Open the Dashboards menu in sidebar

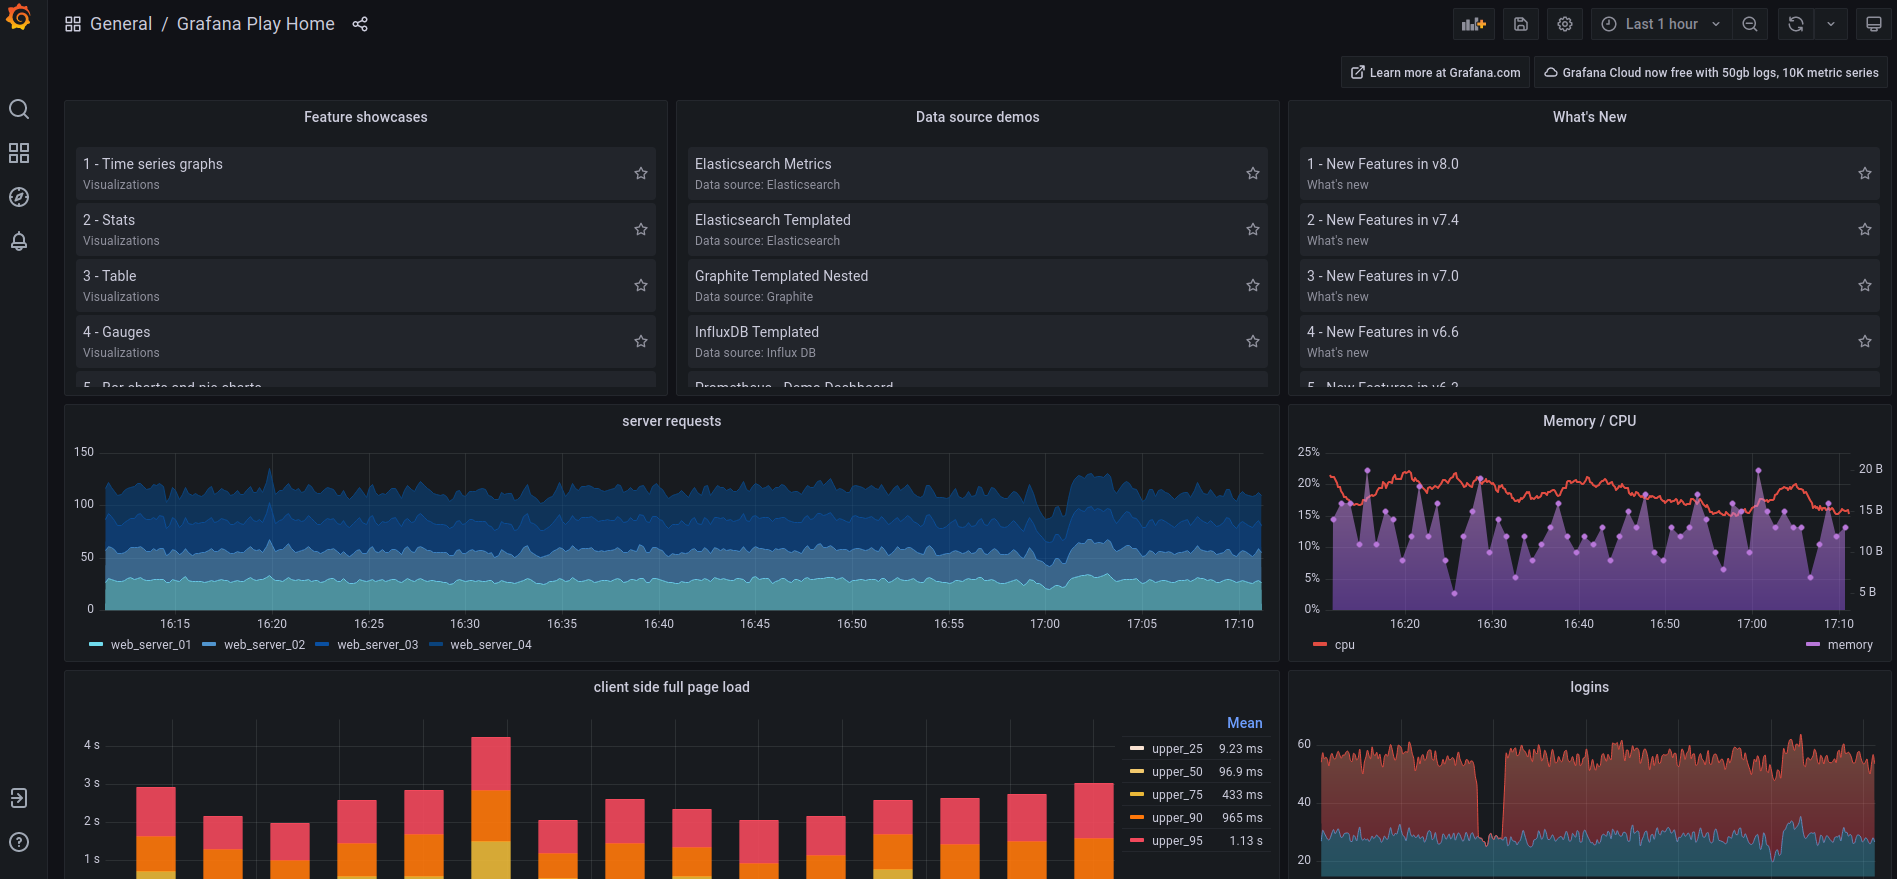click(19, 153)
